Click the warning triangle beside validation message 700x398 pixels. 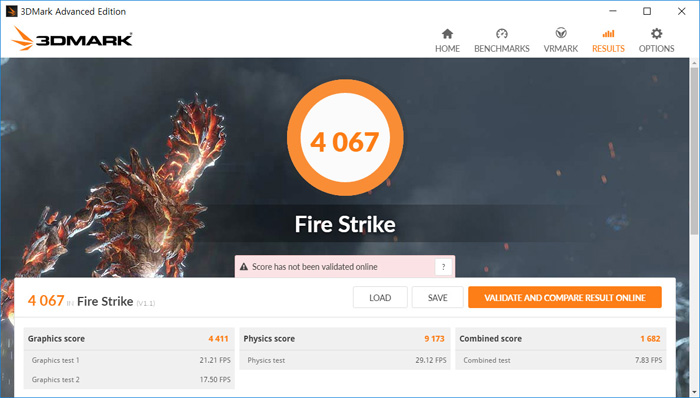(244, 267)
